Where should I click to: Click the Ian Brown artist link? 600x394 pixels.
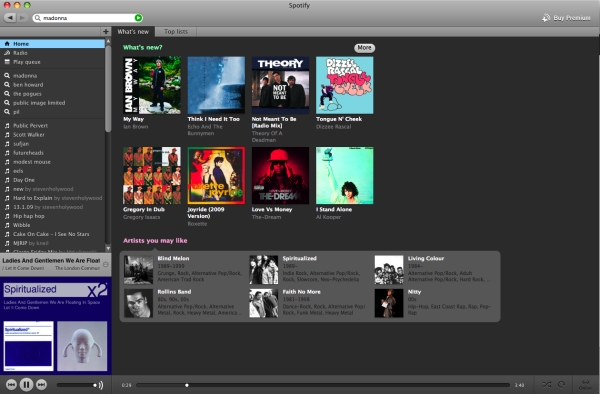tap(135, 127)
